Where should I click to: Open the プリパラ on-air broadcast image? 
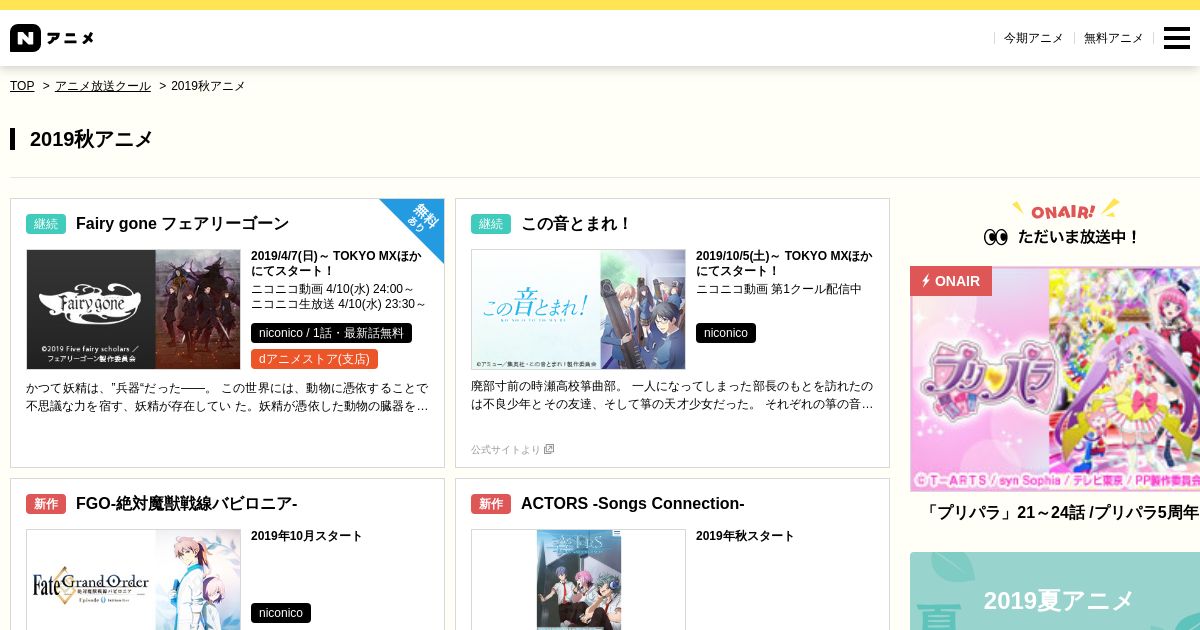(1055, 379)
